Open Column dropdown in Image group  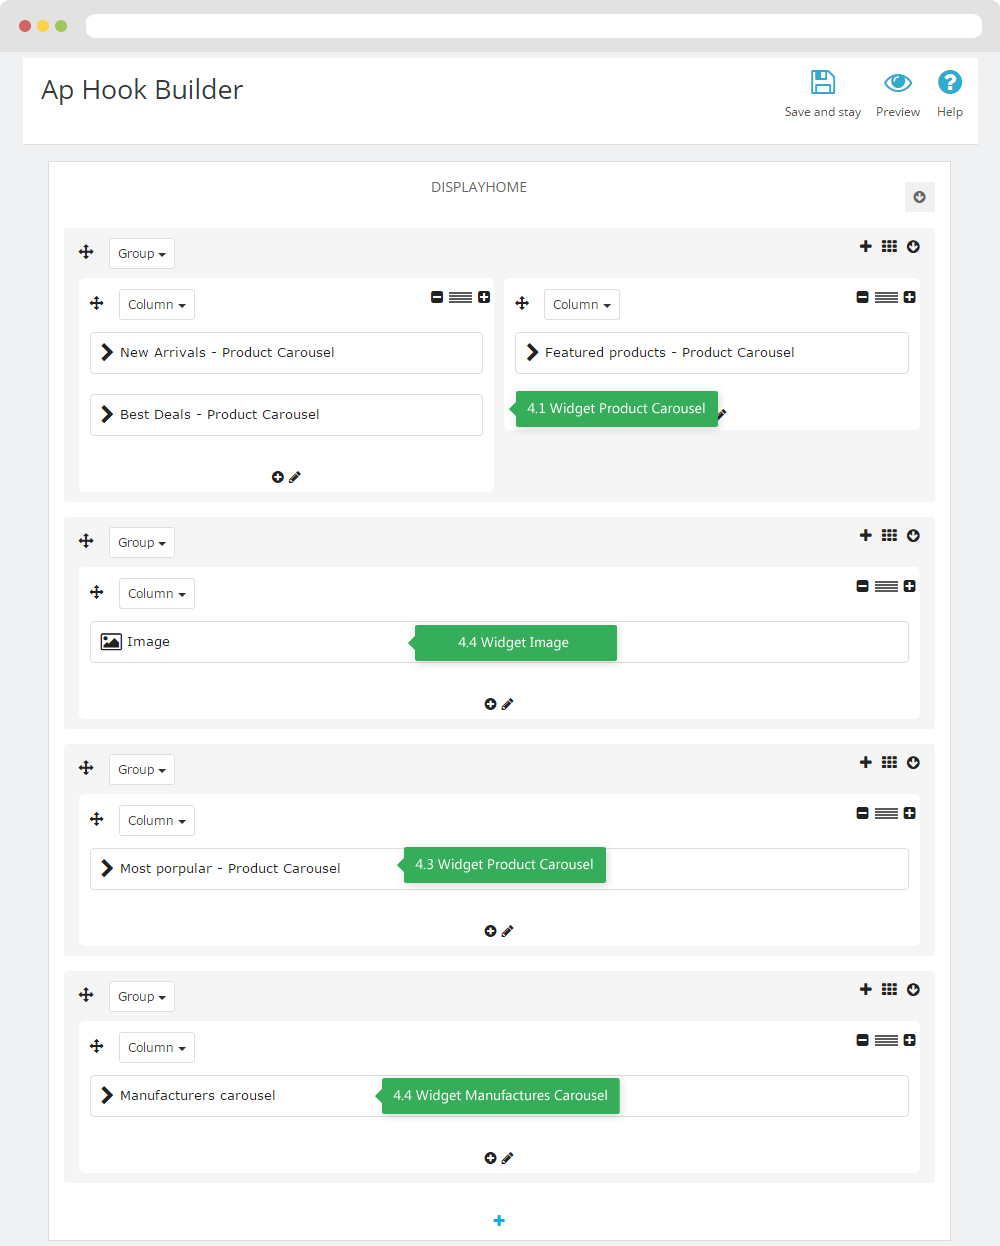pyautogui.click(x=157, y=593)
